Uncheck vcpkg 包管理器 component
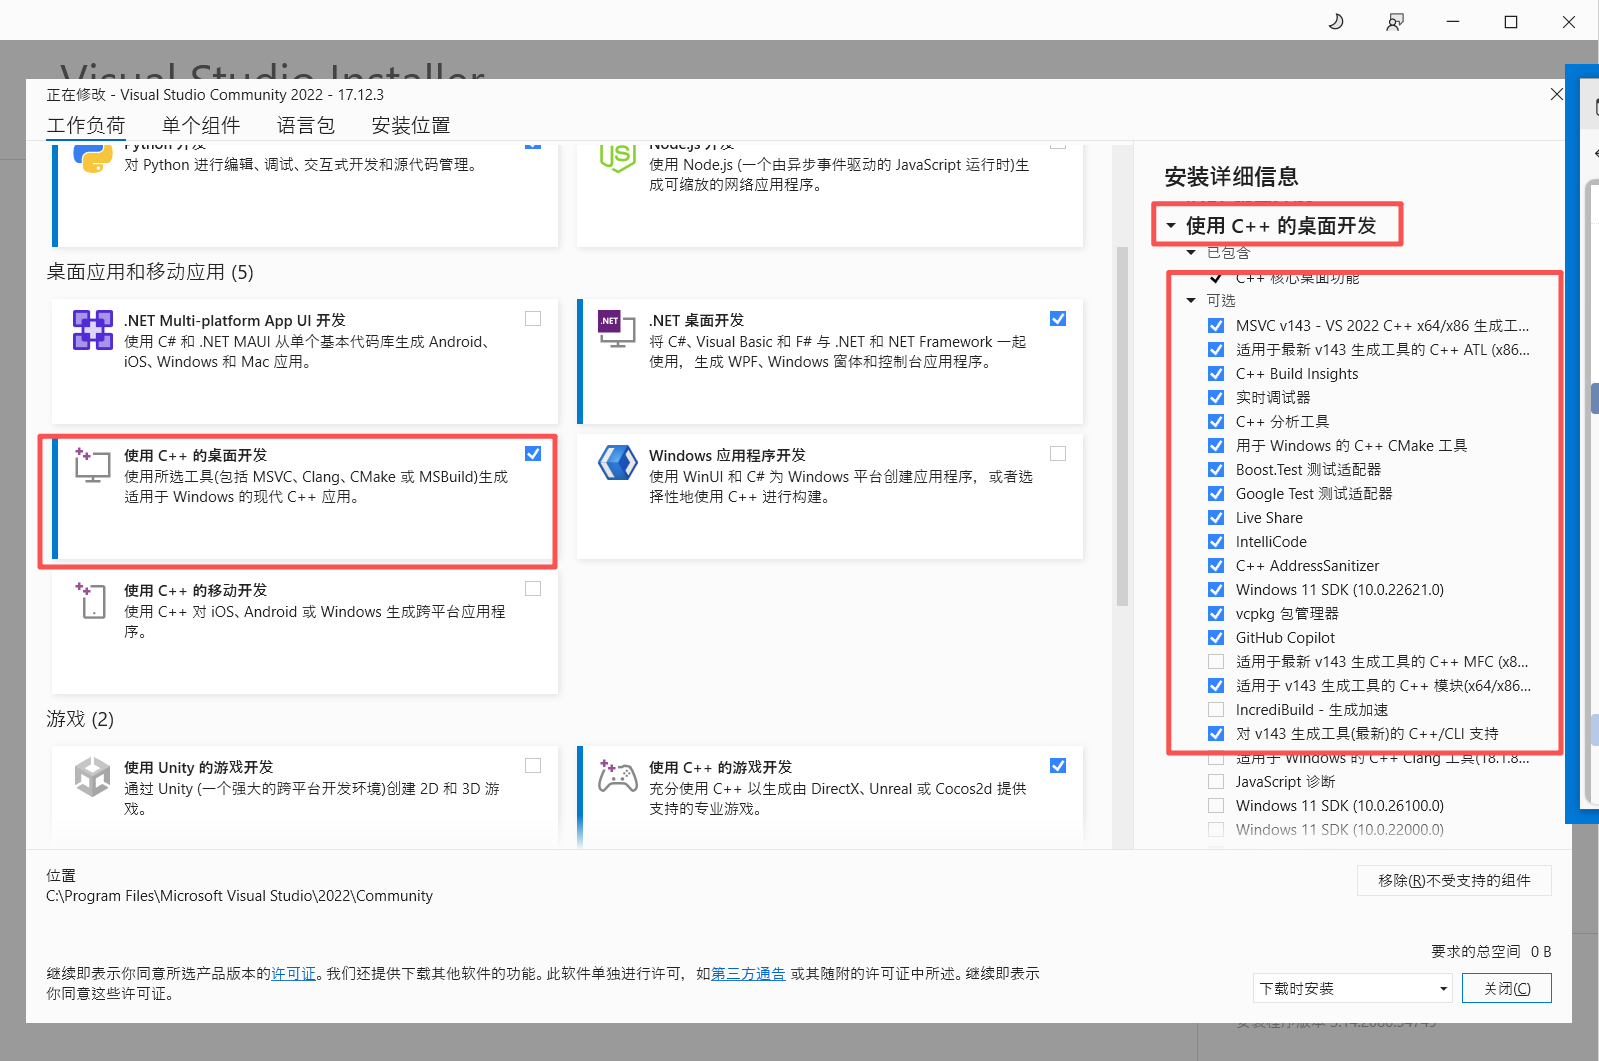Screen dimensions: 1599x1061 pos(1216,614)
